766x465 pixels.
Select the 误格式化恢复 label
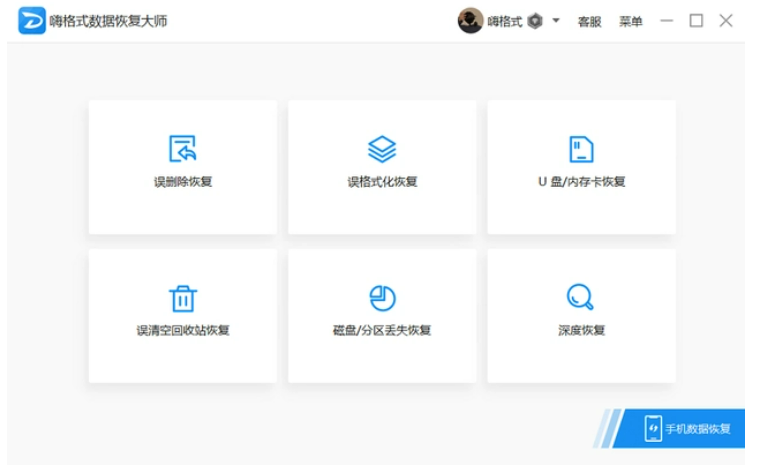(382, 182)
